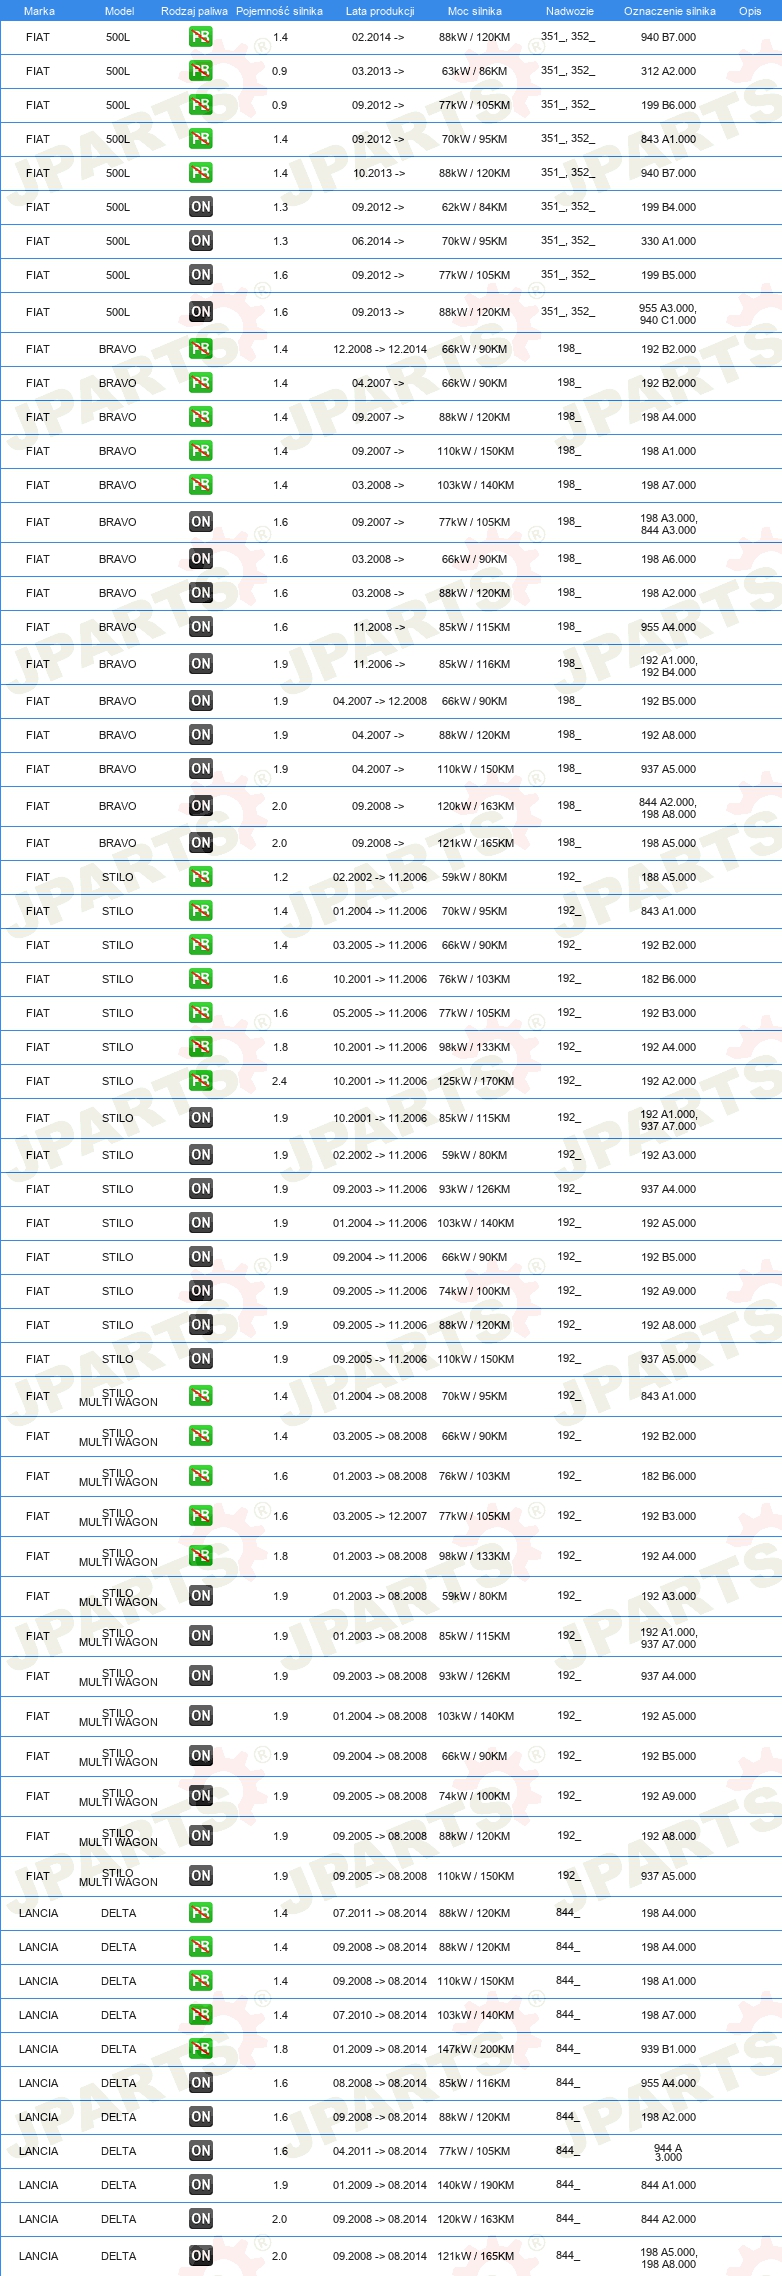Click petrol icon in Stilo 2.4 row
This screenshot has height=2276, width=782.
[201, 1081]
